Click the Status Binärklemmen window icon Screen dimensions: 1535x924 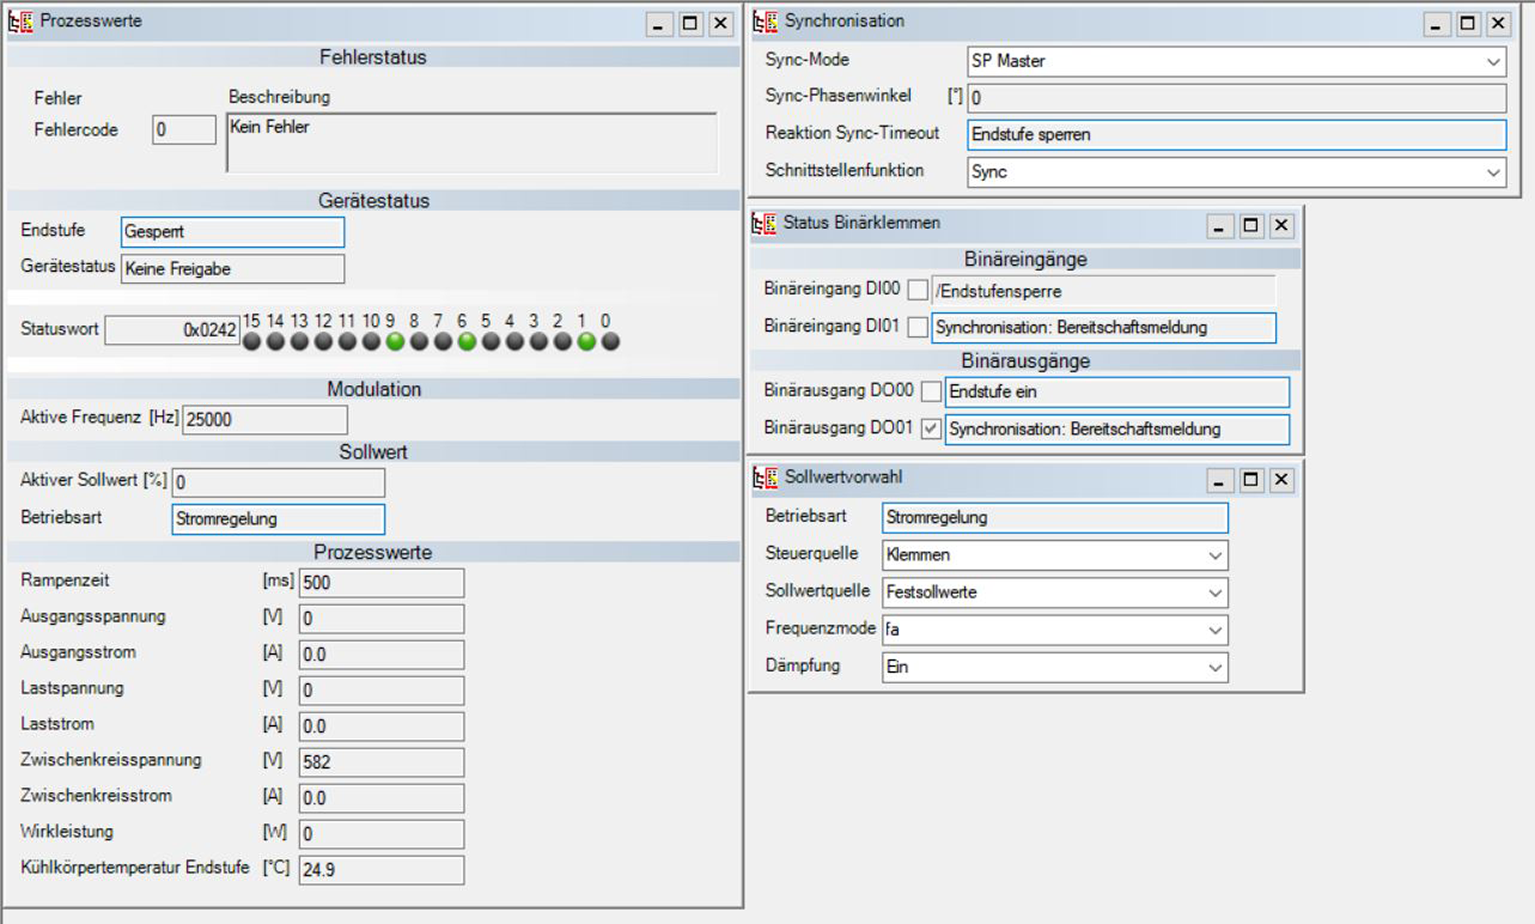pos(765,224)
